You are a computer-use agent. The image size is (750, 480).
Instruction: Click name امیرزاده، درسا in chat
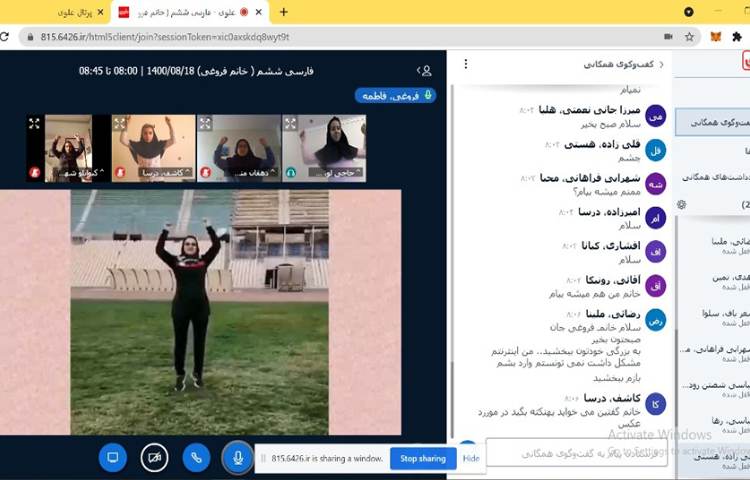coord(609,211)
